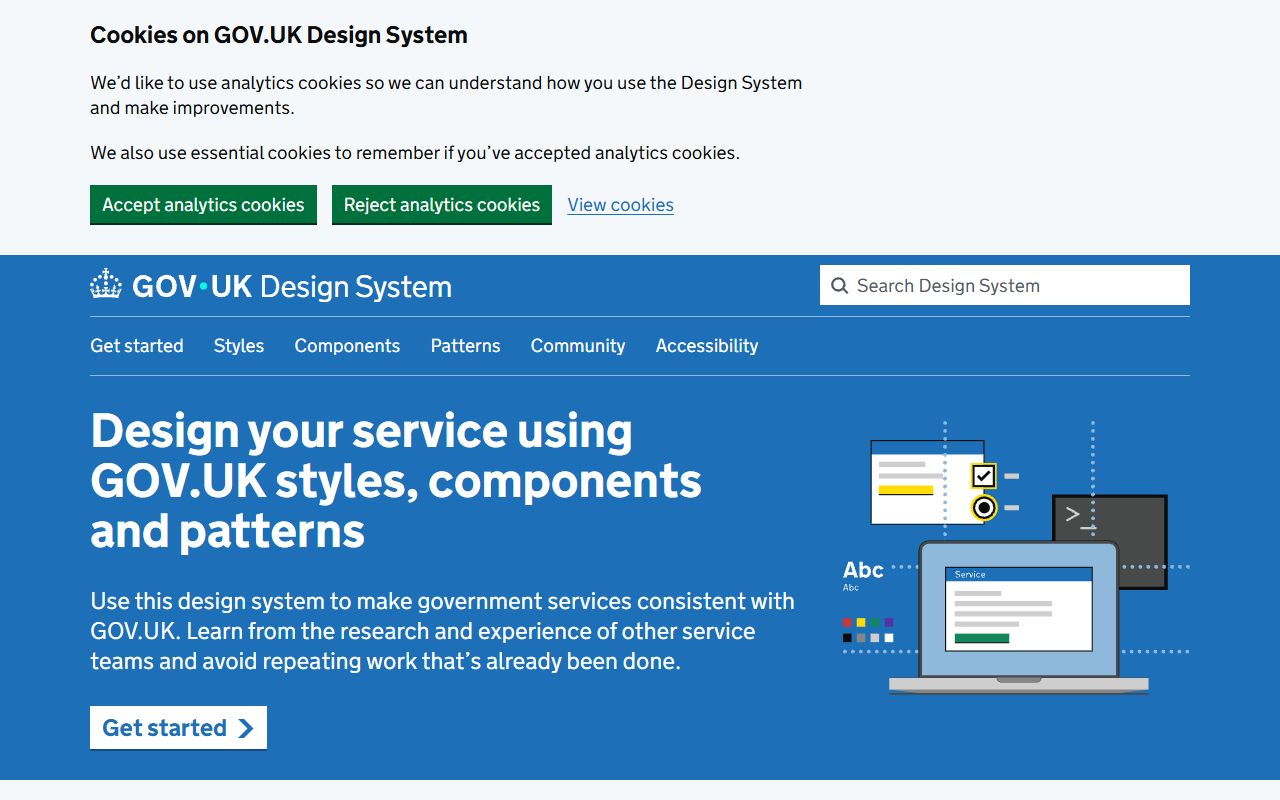Open the Accessibility navigation item
The width and height of the screenshot is (1280, 800).
(707, 346)
